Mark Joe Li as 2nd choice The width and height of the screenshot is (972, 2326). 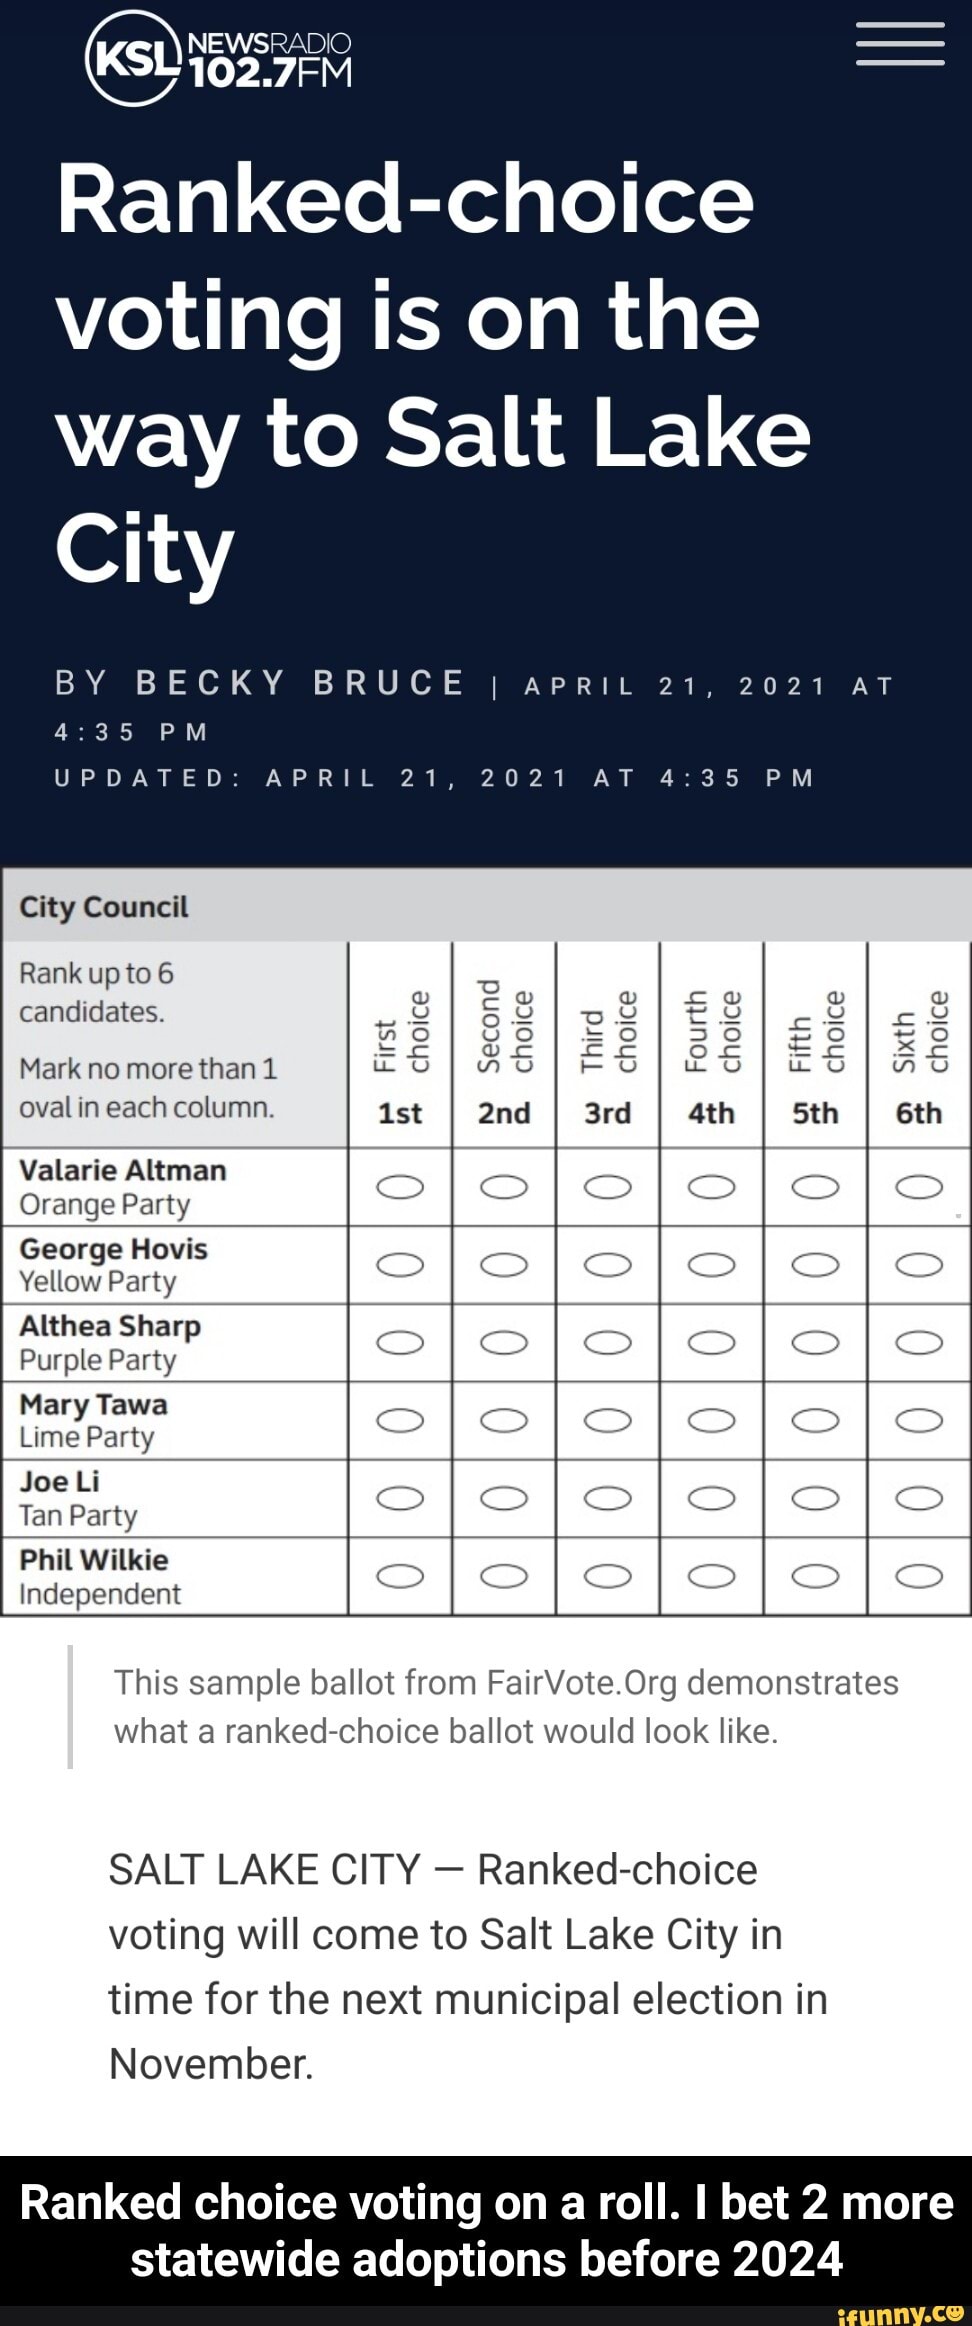[x=504, y=1497]
